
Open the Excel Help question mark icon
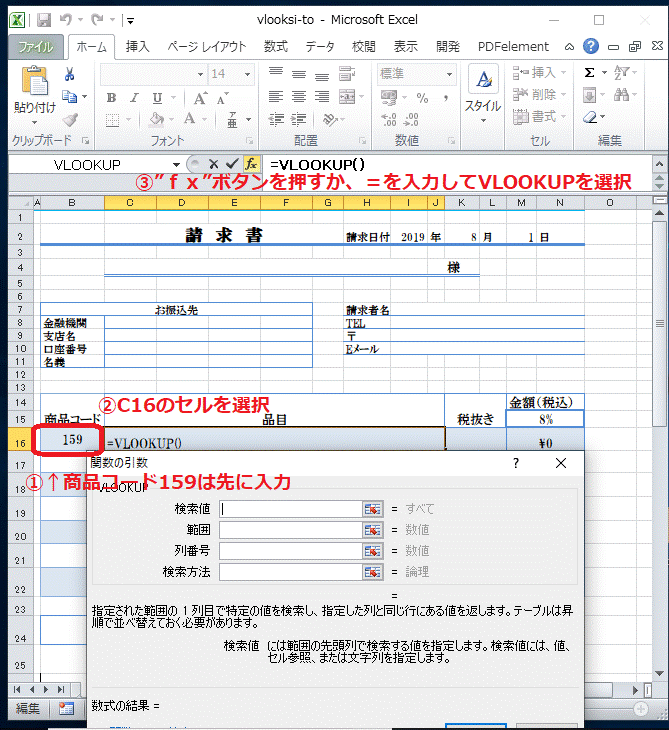[591, 46]
